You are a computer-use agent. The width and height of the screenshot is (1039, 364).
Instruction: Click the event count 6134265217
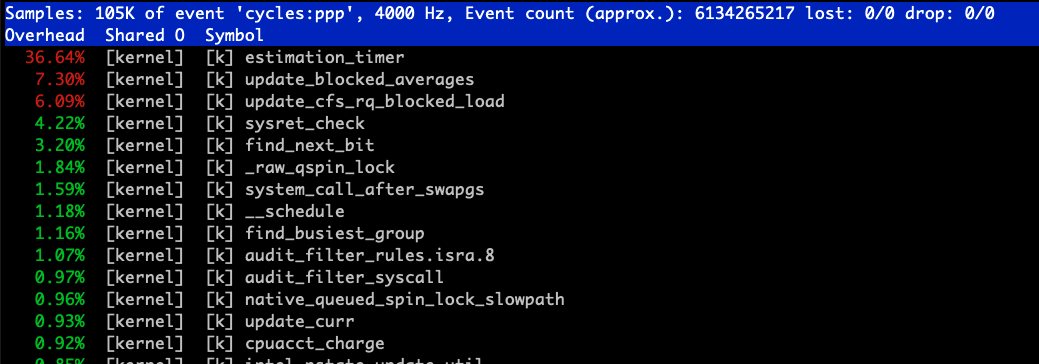click(745, 13)
